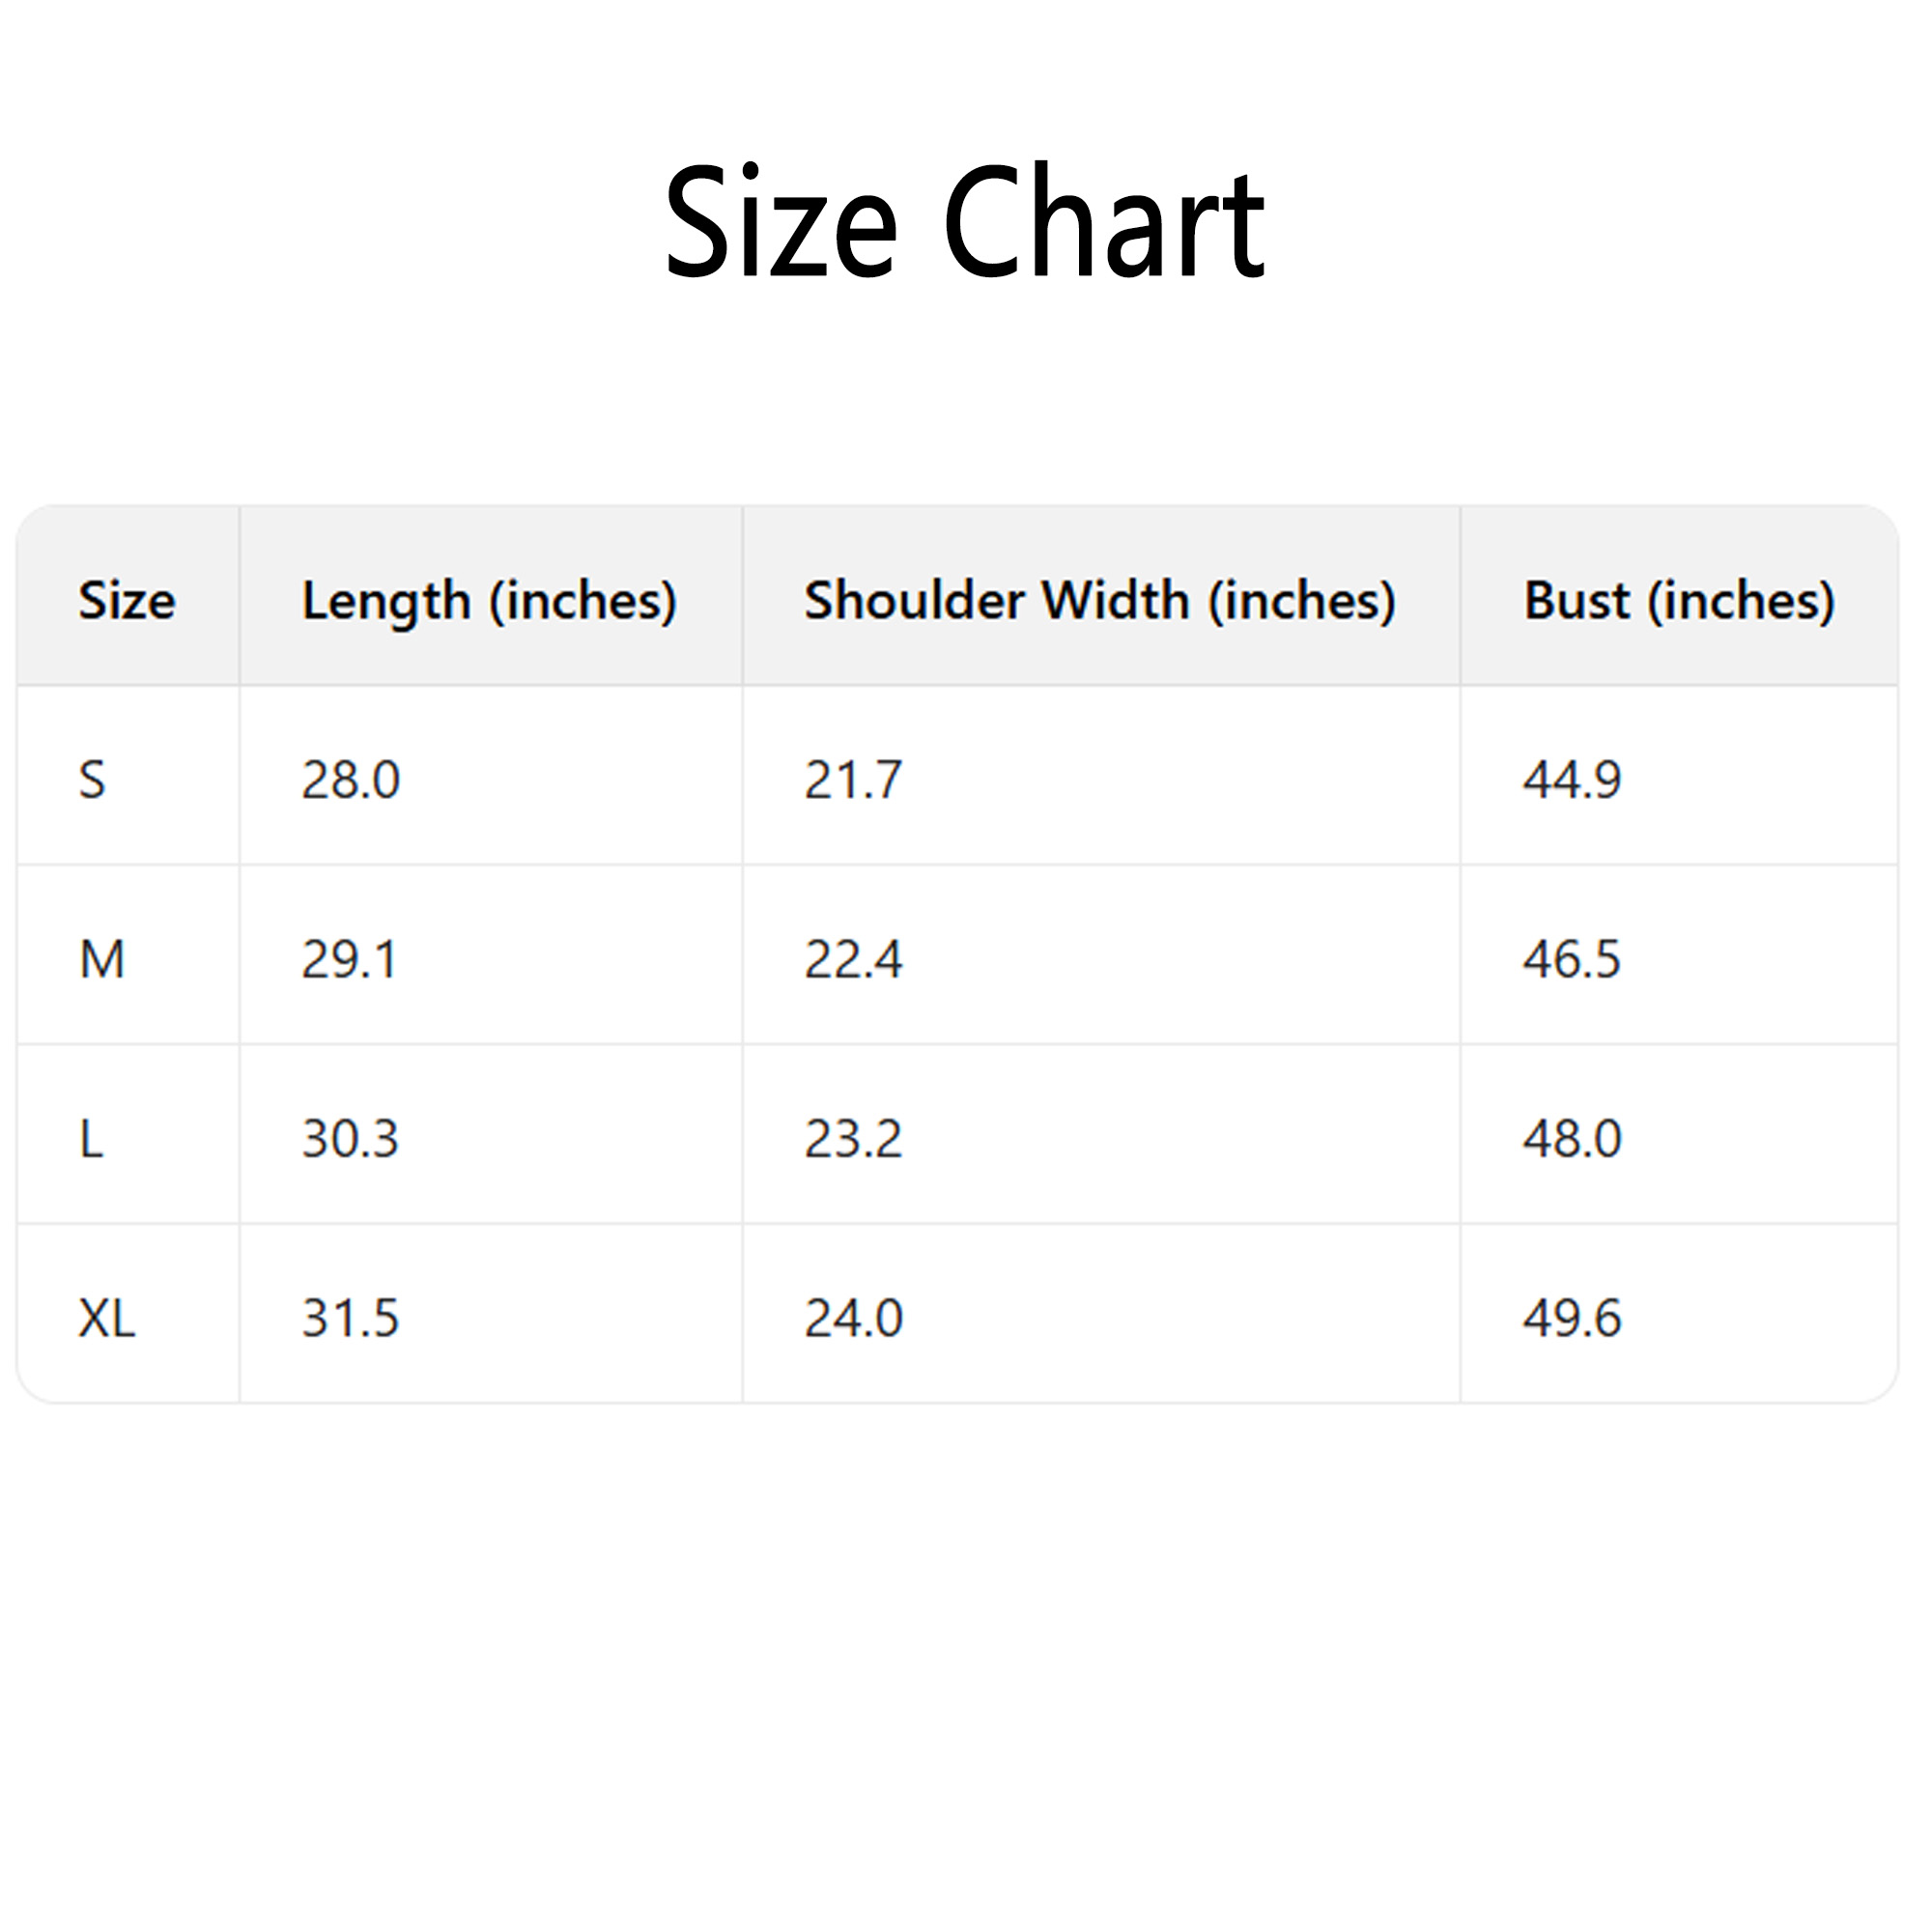1932x1932 pixels.
Task: Click the S size row label
Action: 92,780
